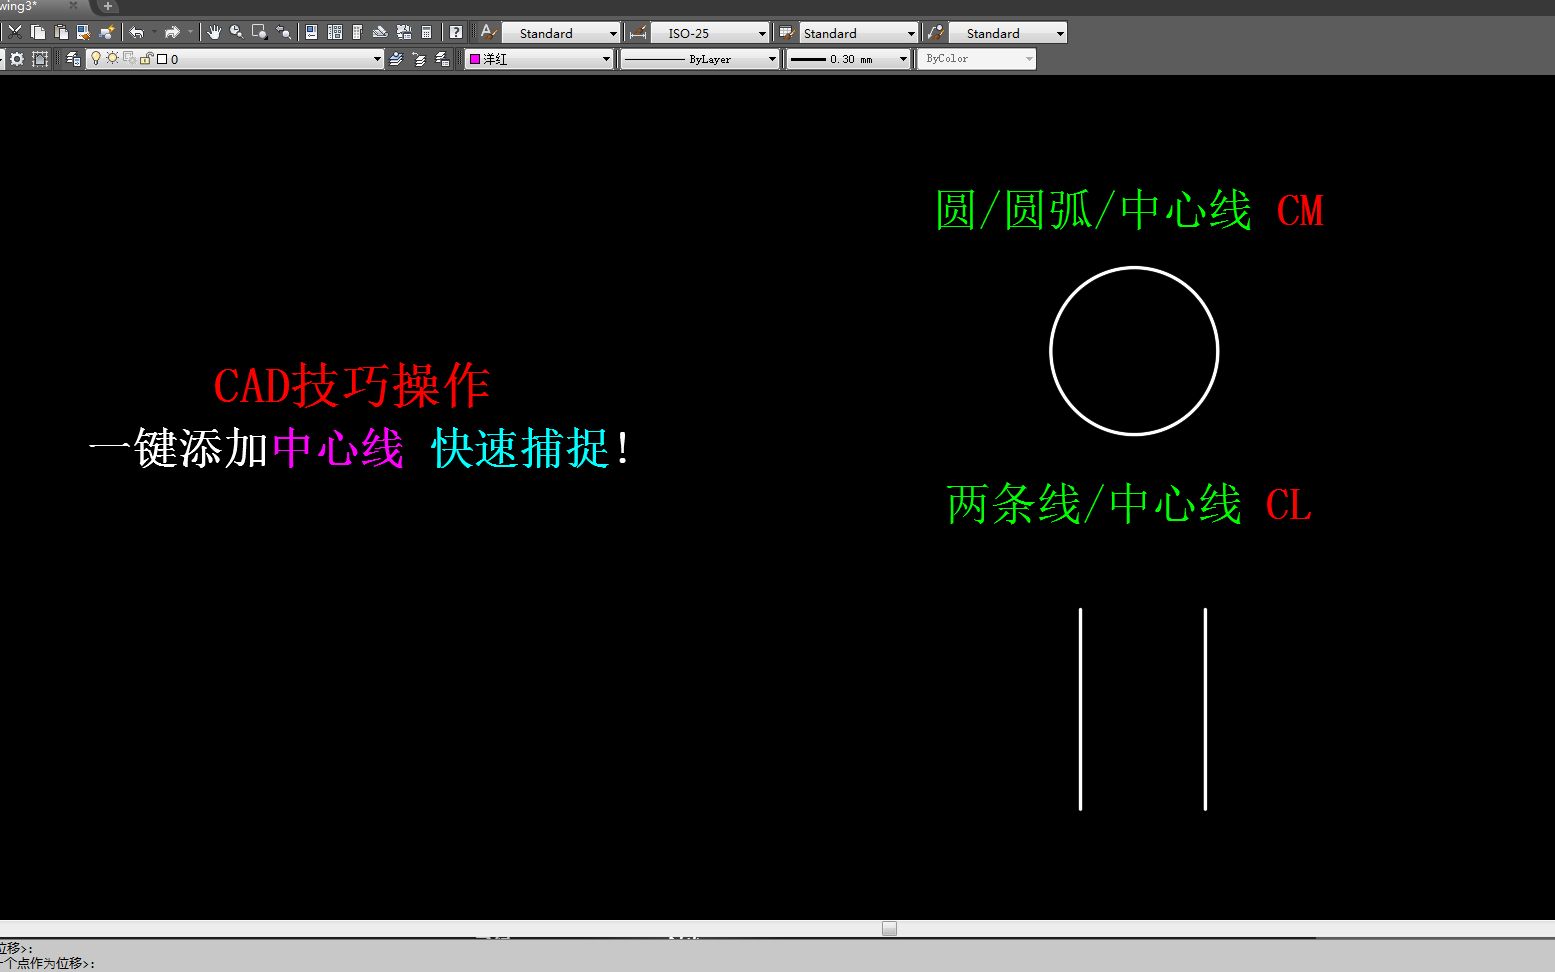
Task: Click the green text 两条线/中心线
Action: pyautogui.click(x=1094, y=504)
